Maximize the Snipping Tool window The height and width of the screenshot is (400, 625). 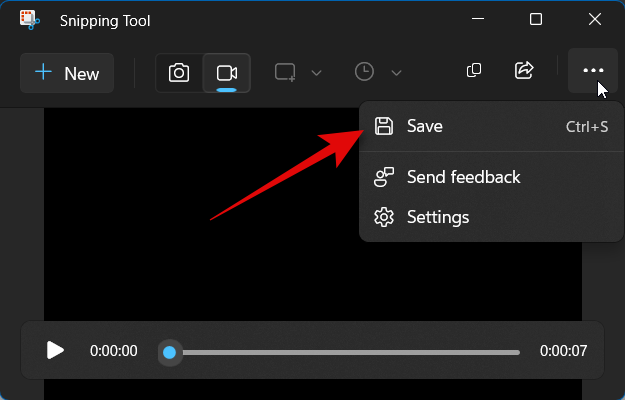point(535,20)
